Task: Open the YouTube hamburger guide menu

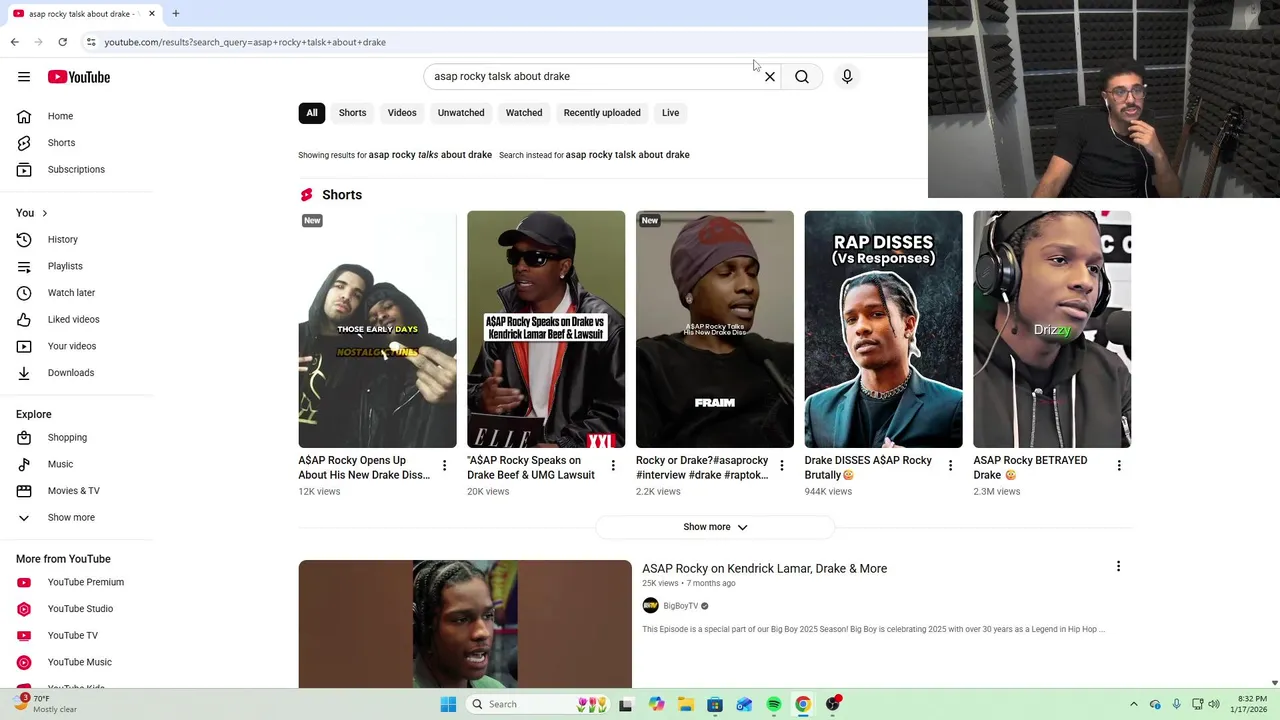Action: (x=24, y=77)
